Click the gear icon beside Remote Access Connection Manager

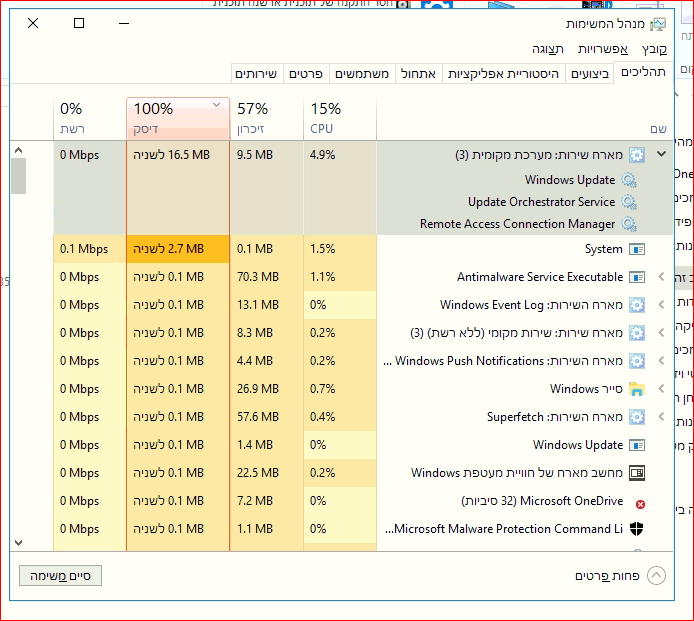point(629,224)
